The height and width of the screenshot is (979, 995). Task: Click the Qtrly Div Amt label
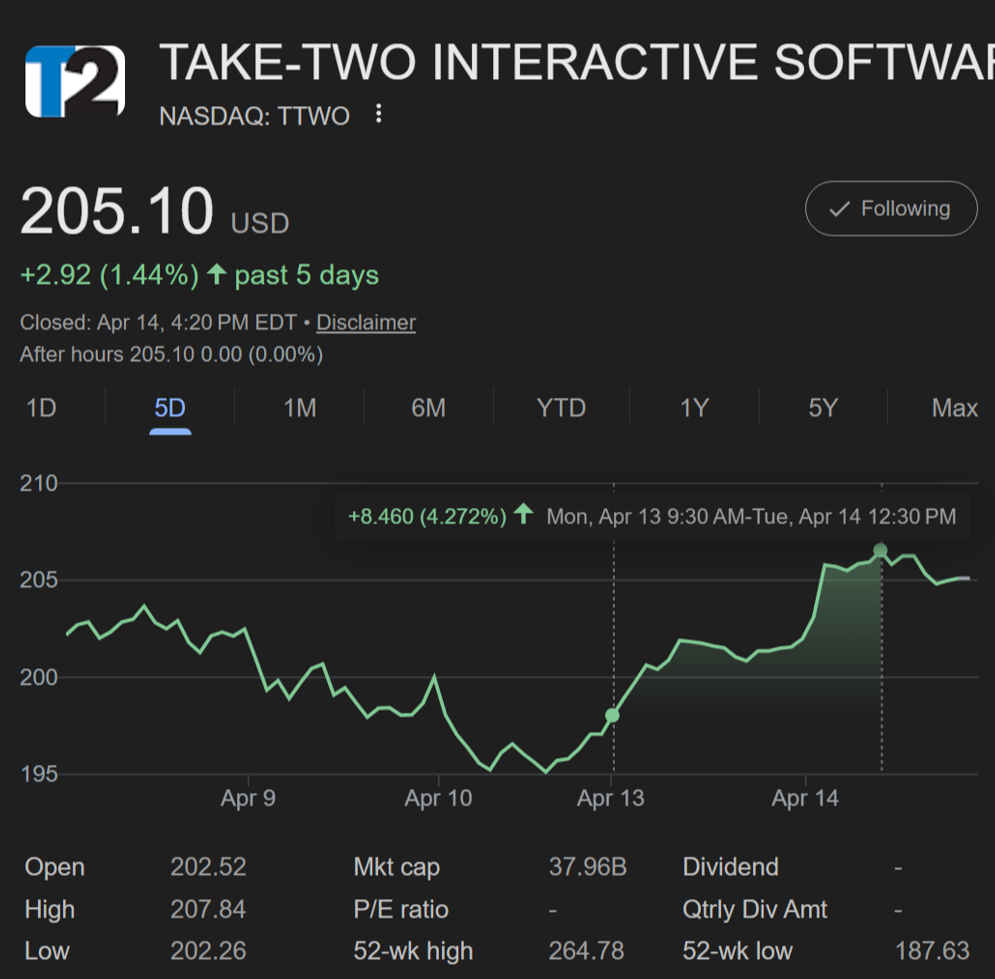point(754,910)
